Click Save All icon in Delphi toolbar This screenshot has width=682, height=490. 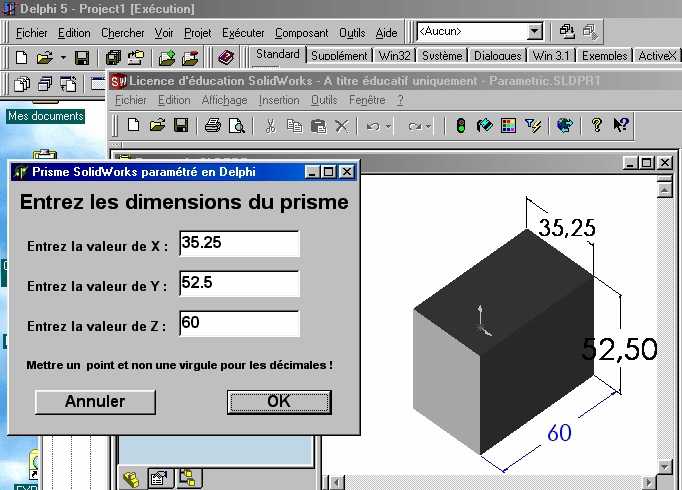coord(113,57)
